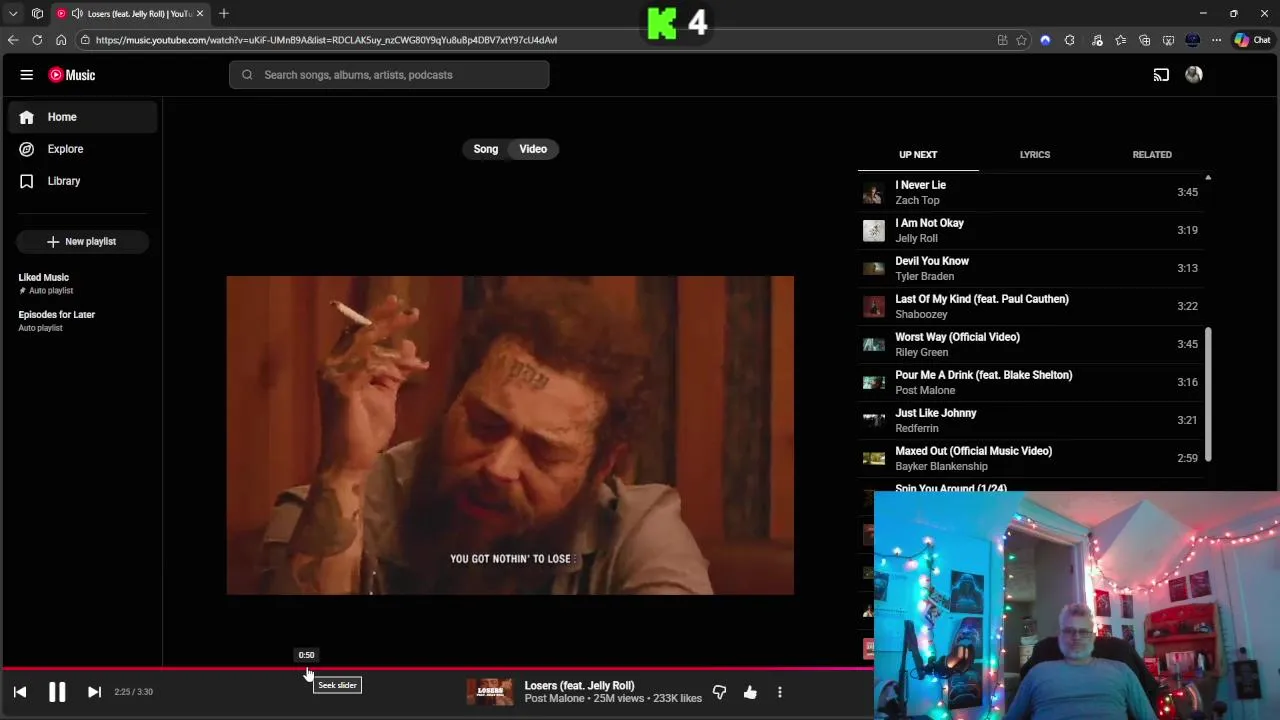1280x720 pixels.
Task: Open browser collections icon
Action: coord(1145,40)
